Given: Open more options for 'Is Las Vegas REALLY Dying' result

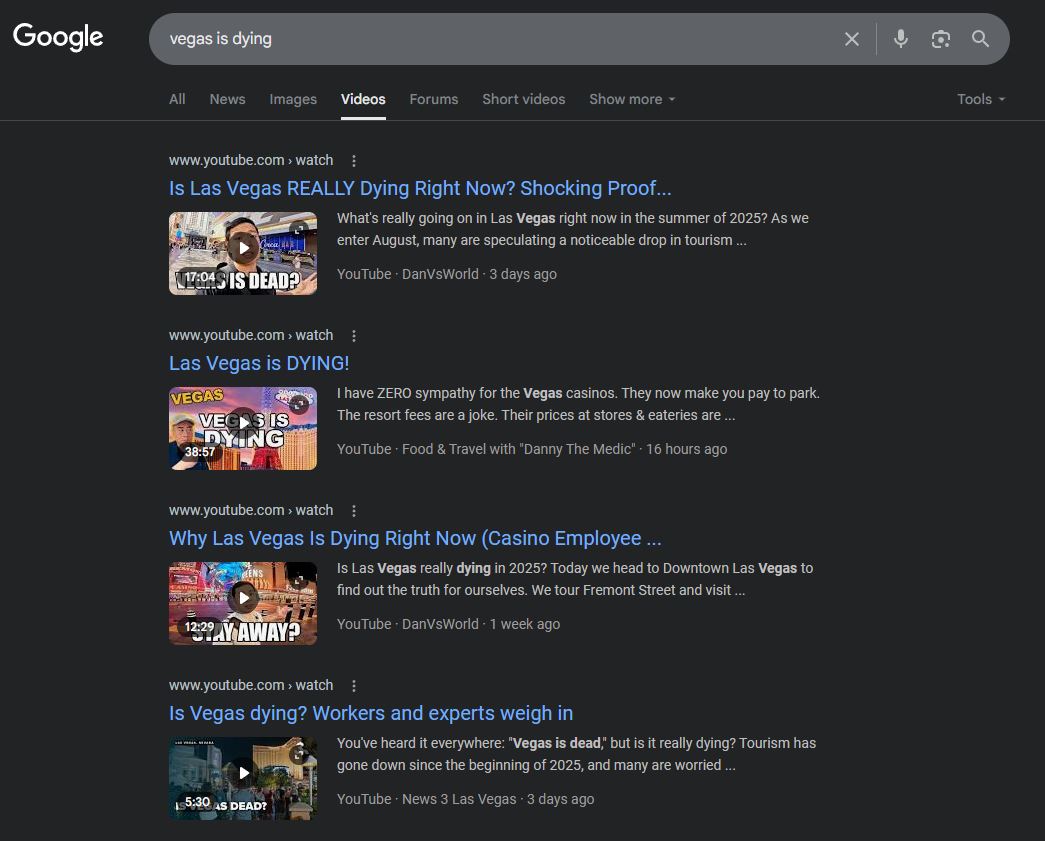Looking at the screenshot, I should click(354, 161).
